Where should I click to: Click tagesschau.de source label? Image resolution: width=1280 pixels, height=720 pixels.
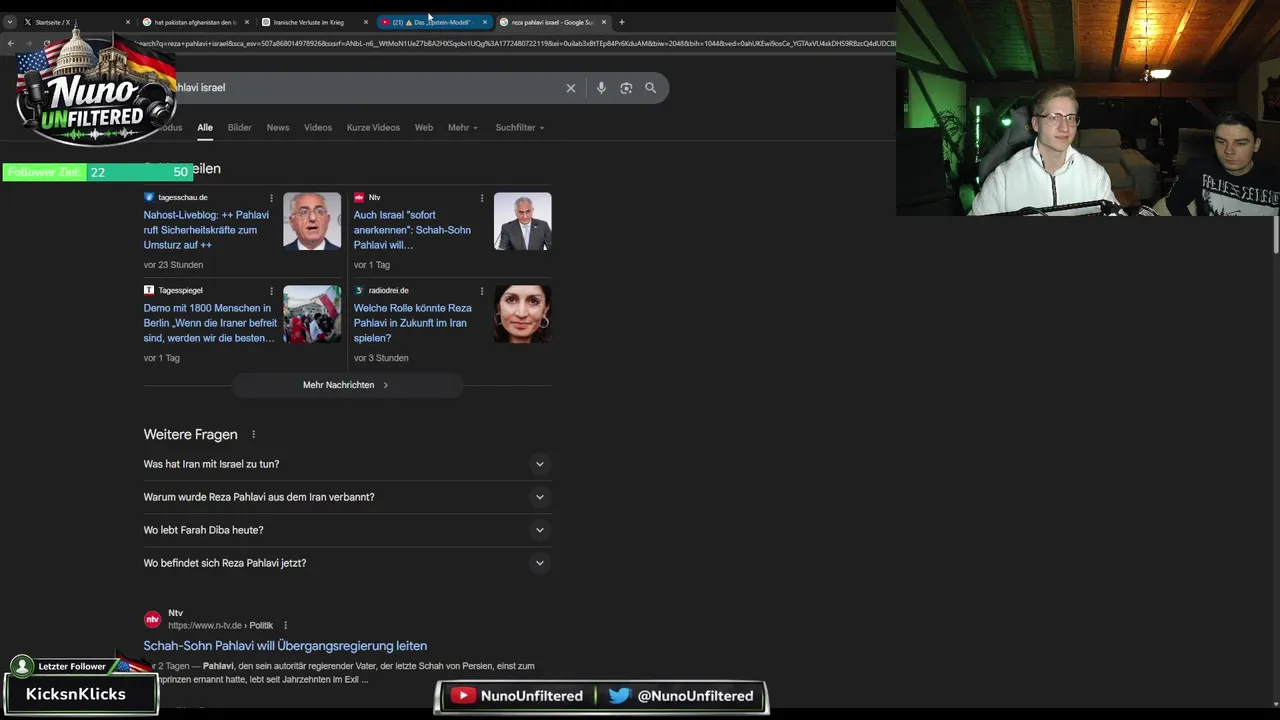pos(183,198)
